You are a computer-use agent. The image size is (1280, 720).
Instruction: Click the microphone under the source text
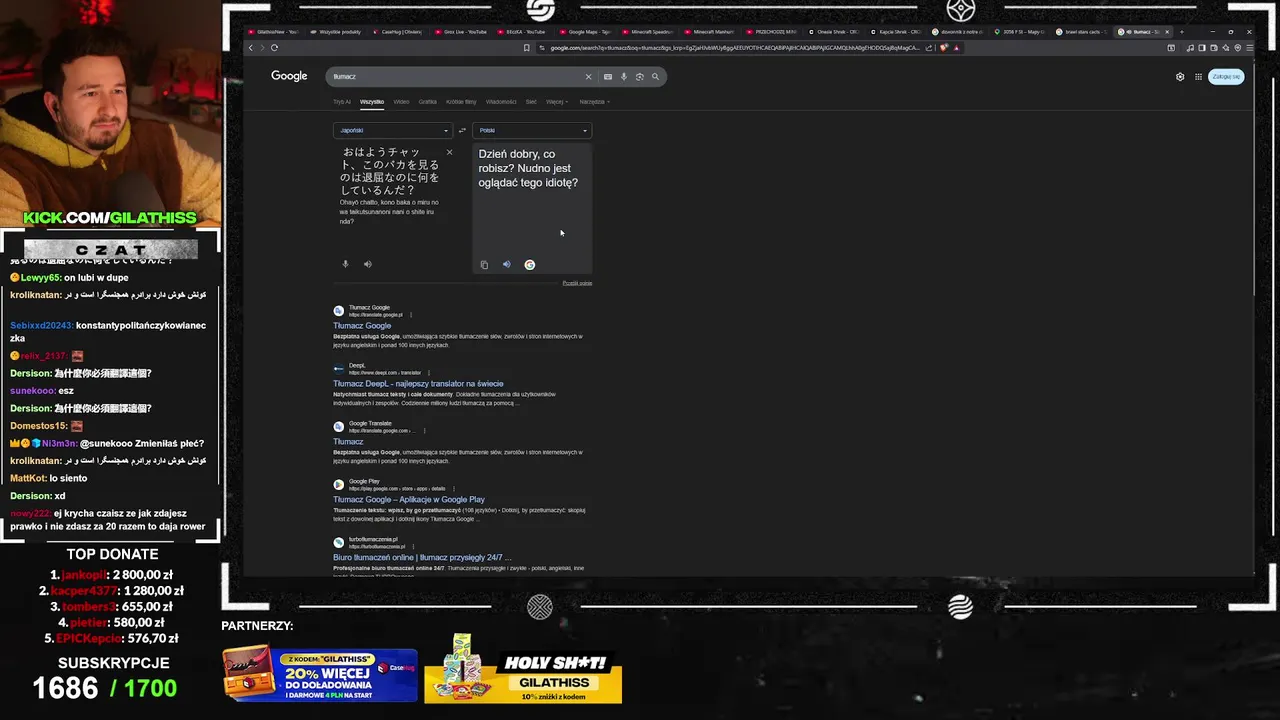[x=346, y=264]
